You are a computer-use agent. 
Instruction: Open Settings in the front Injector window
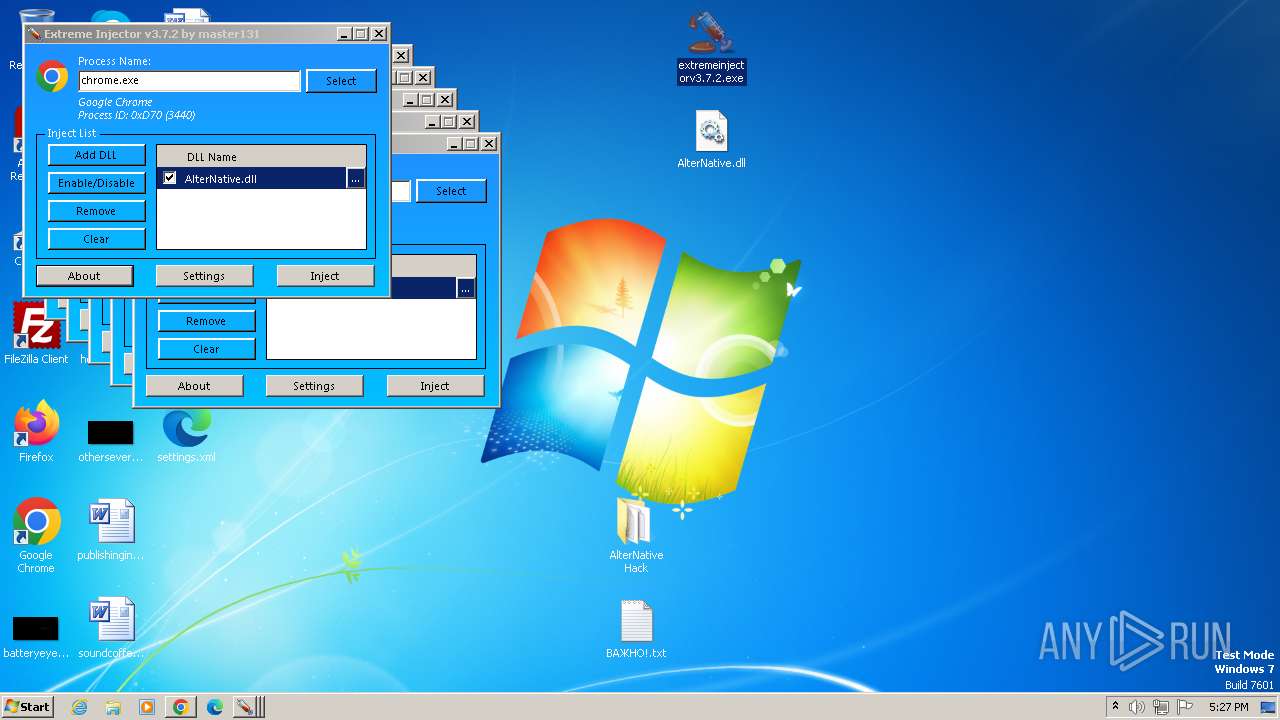click(x=204, y=276)
